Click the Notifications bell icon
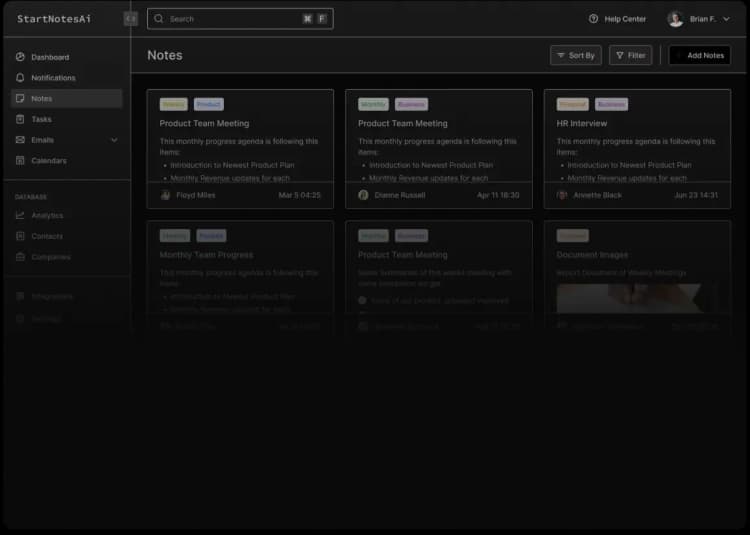 pyautogui.click(x=20, y=77)
